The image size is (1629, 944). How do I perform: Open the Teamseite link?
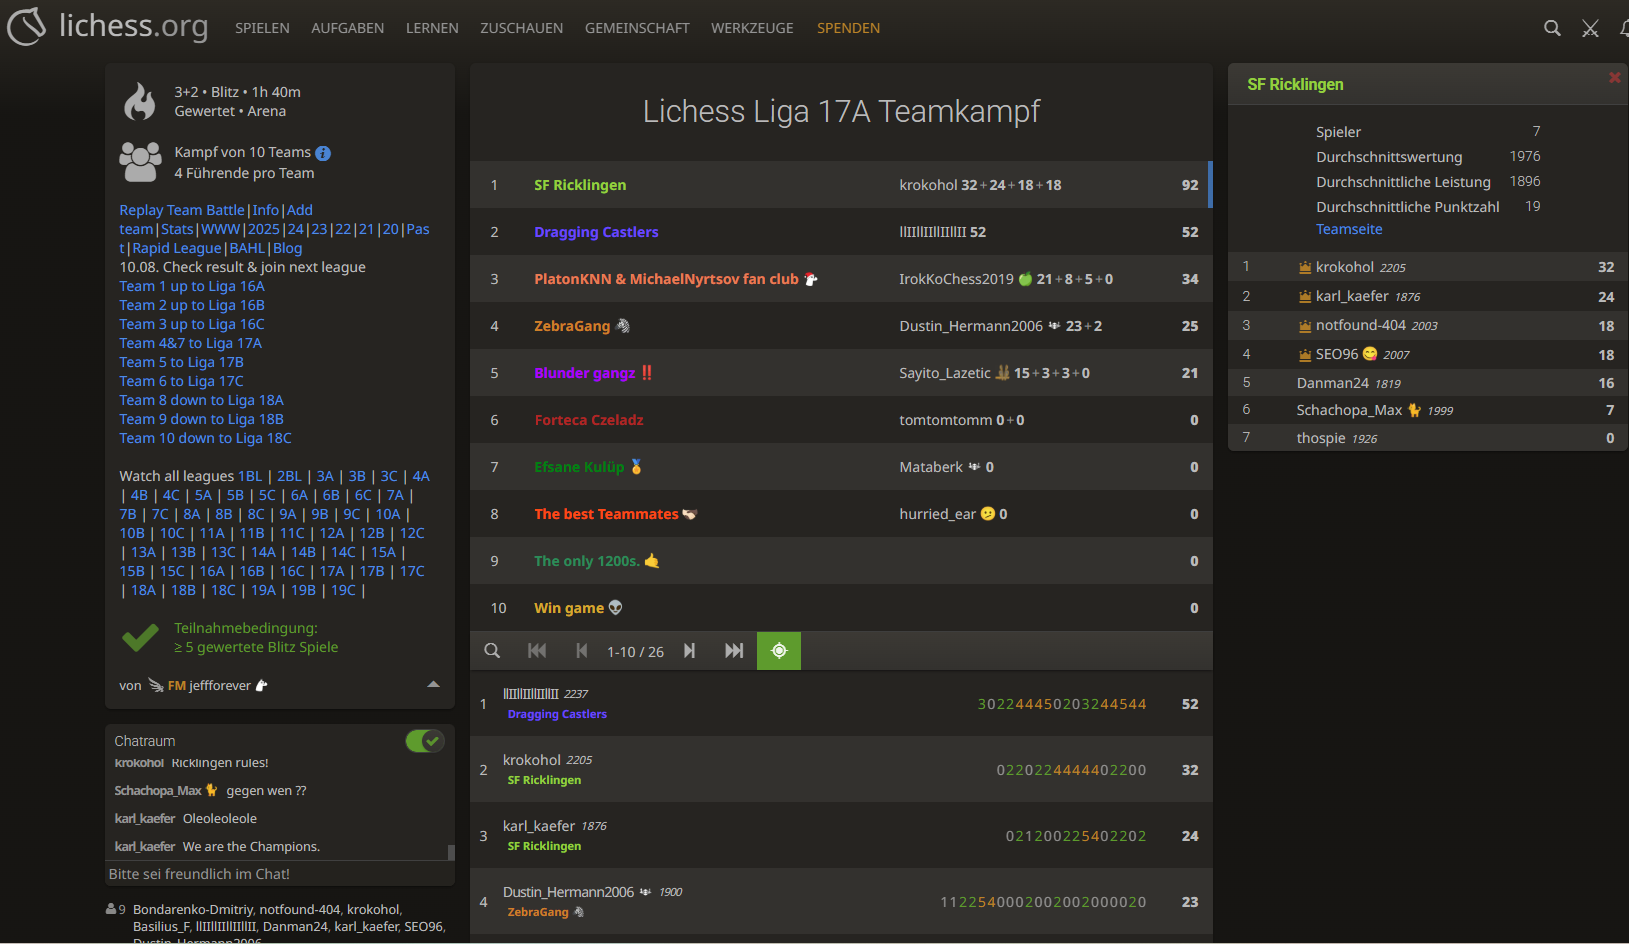(1349, 229)
